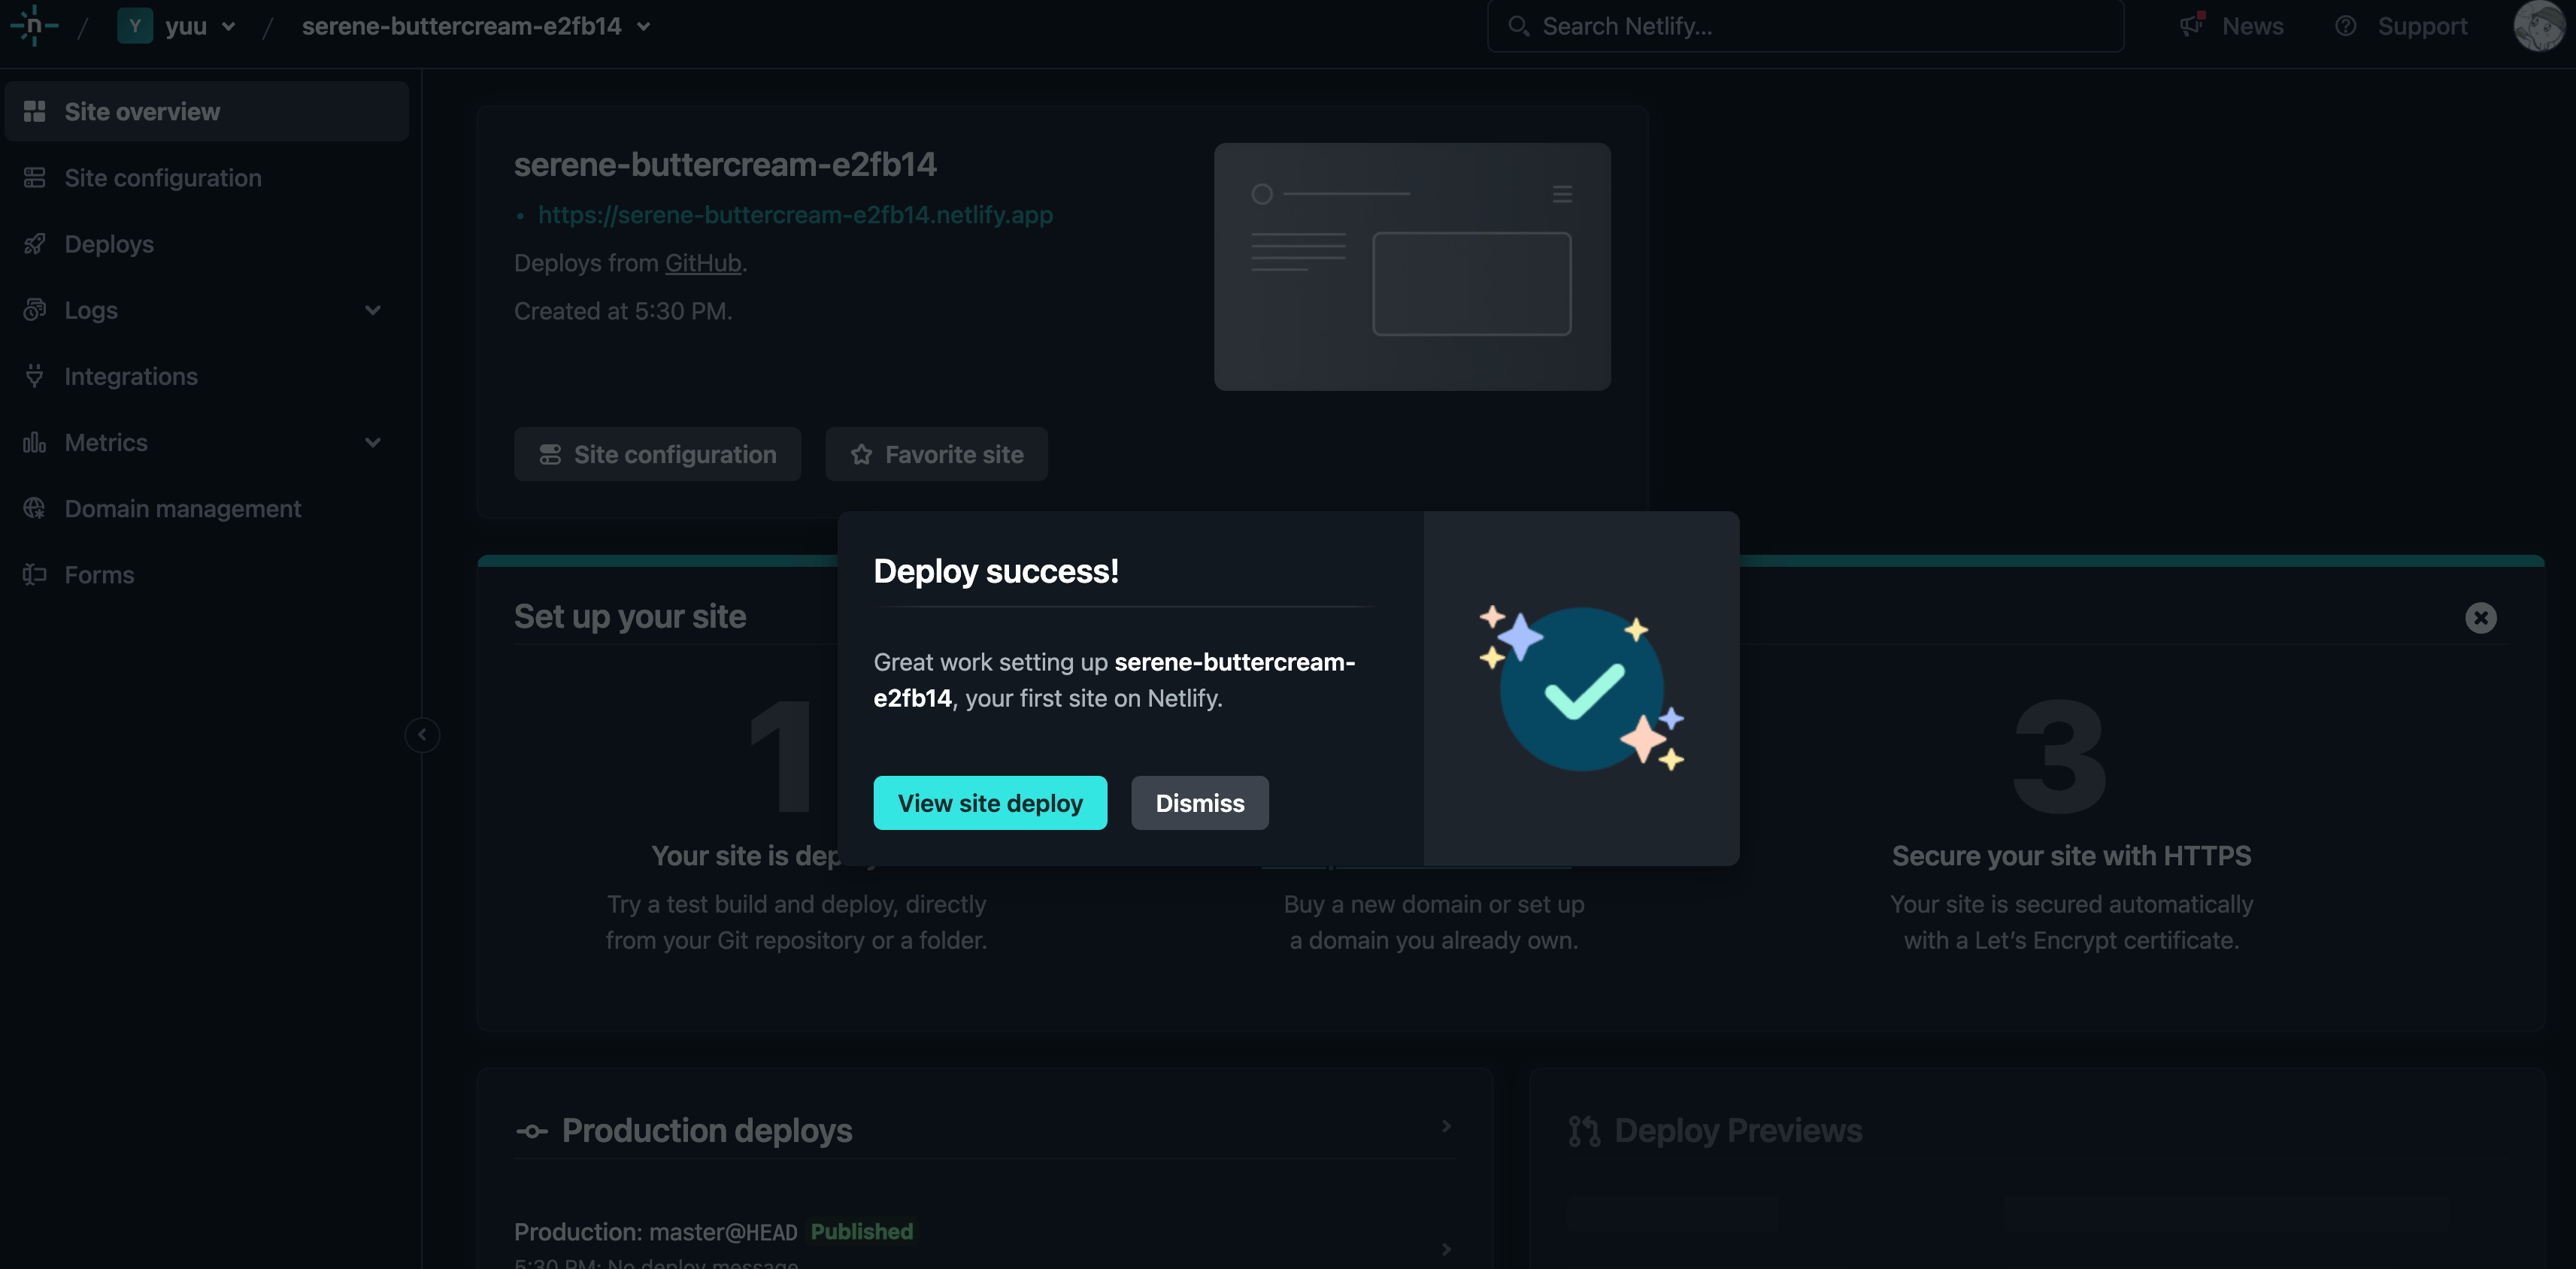Click the sidebar Site configuration icon
2576x1269 pixels.
pyautogui.click(x=35, y=177)
